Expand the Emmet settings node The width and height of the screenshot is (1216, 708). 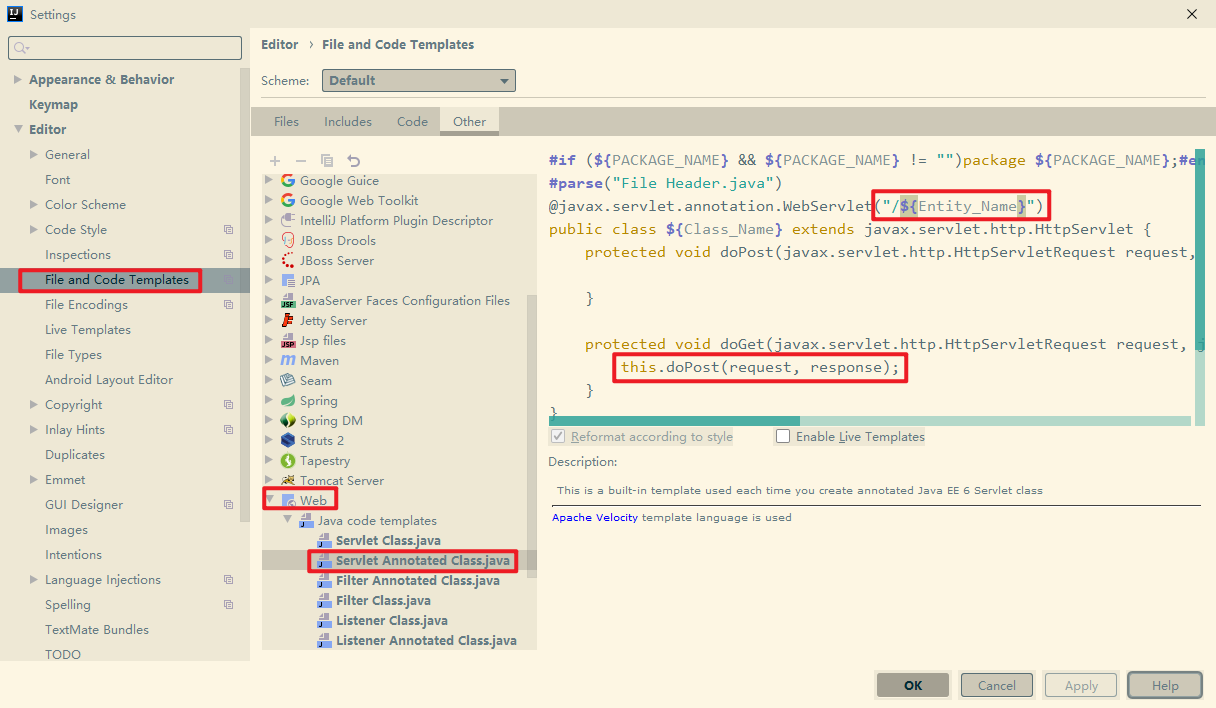pyautogui.click(x=34, y=480)
